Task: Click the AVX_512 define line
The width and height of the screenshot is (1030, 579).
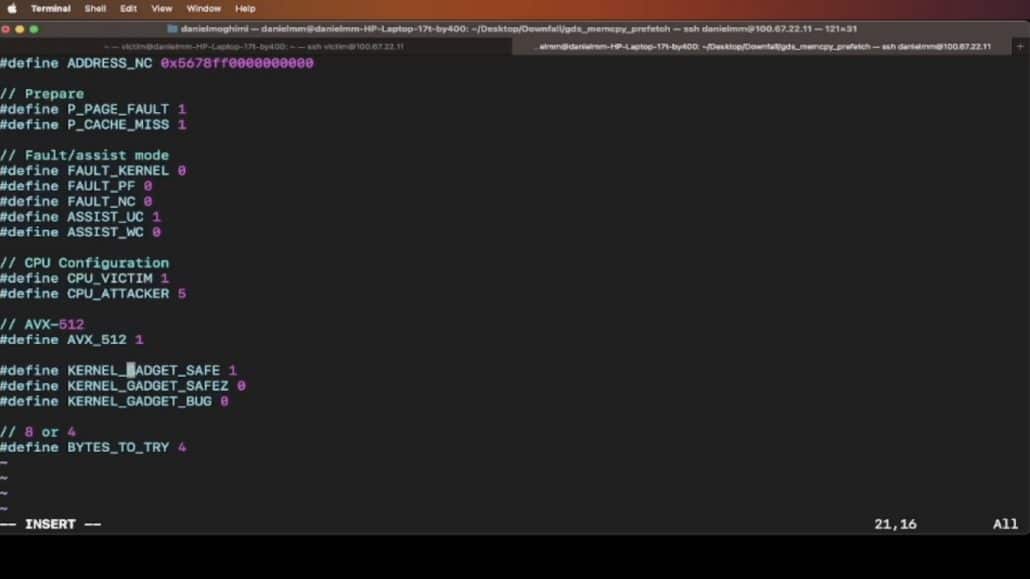Action: [x=72, y=340]
